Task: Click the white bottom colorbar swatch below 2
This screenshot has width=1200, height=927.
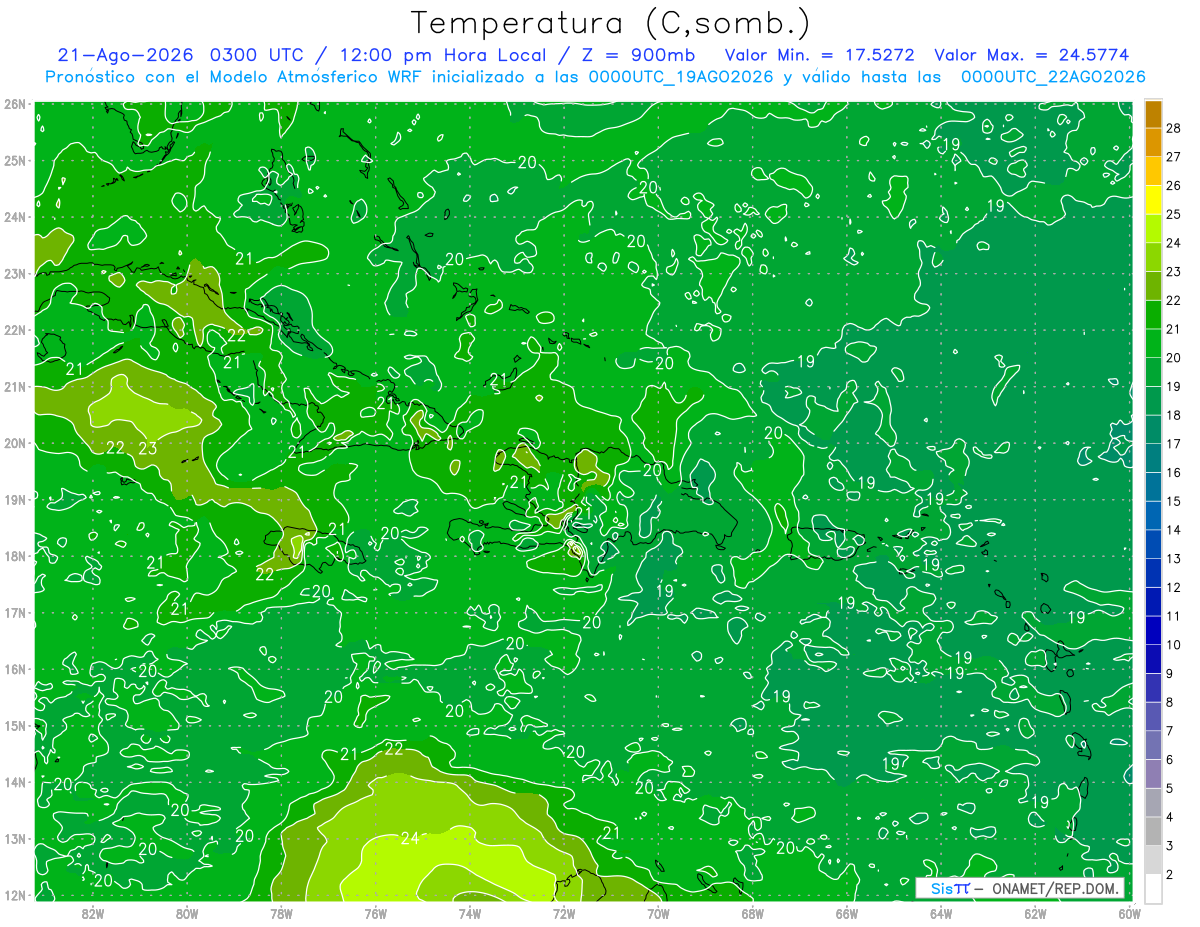Action: [1153, 889]
